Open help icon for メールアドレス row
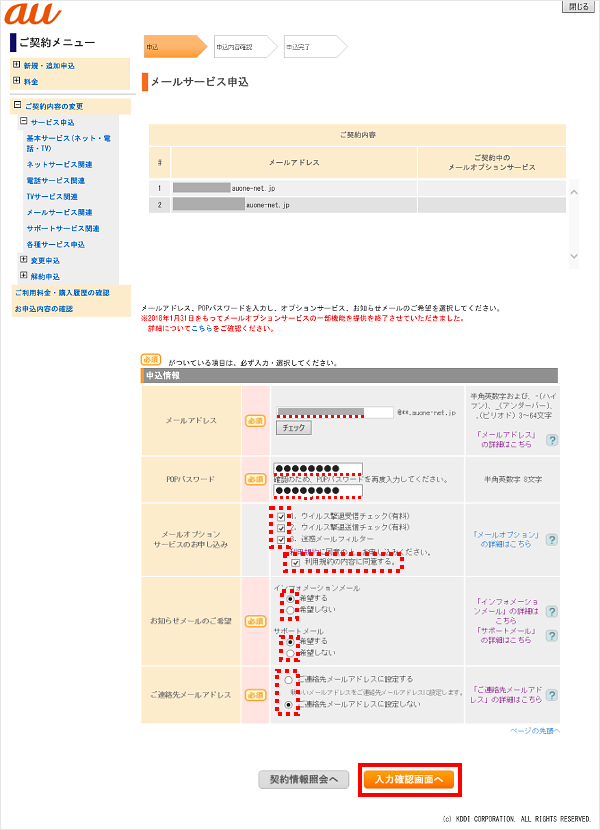The image size is (600, 830). point(552,440)
